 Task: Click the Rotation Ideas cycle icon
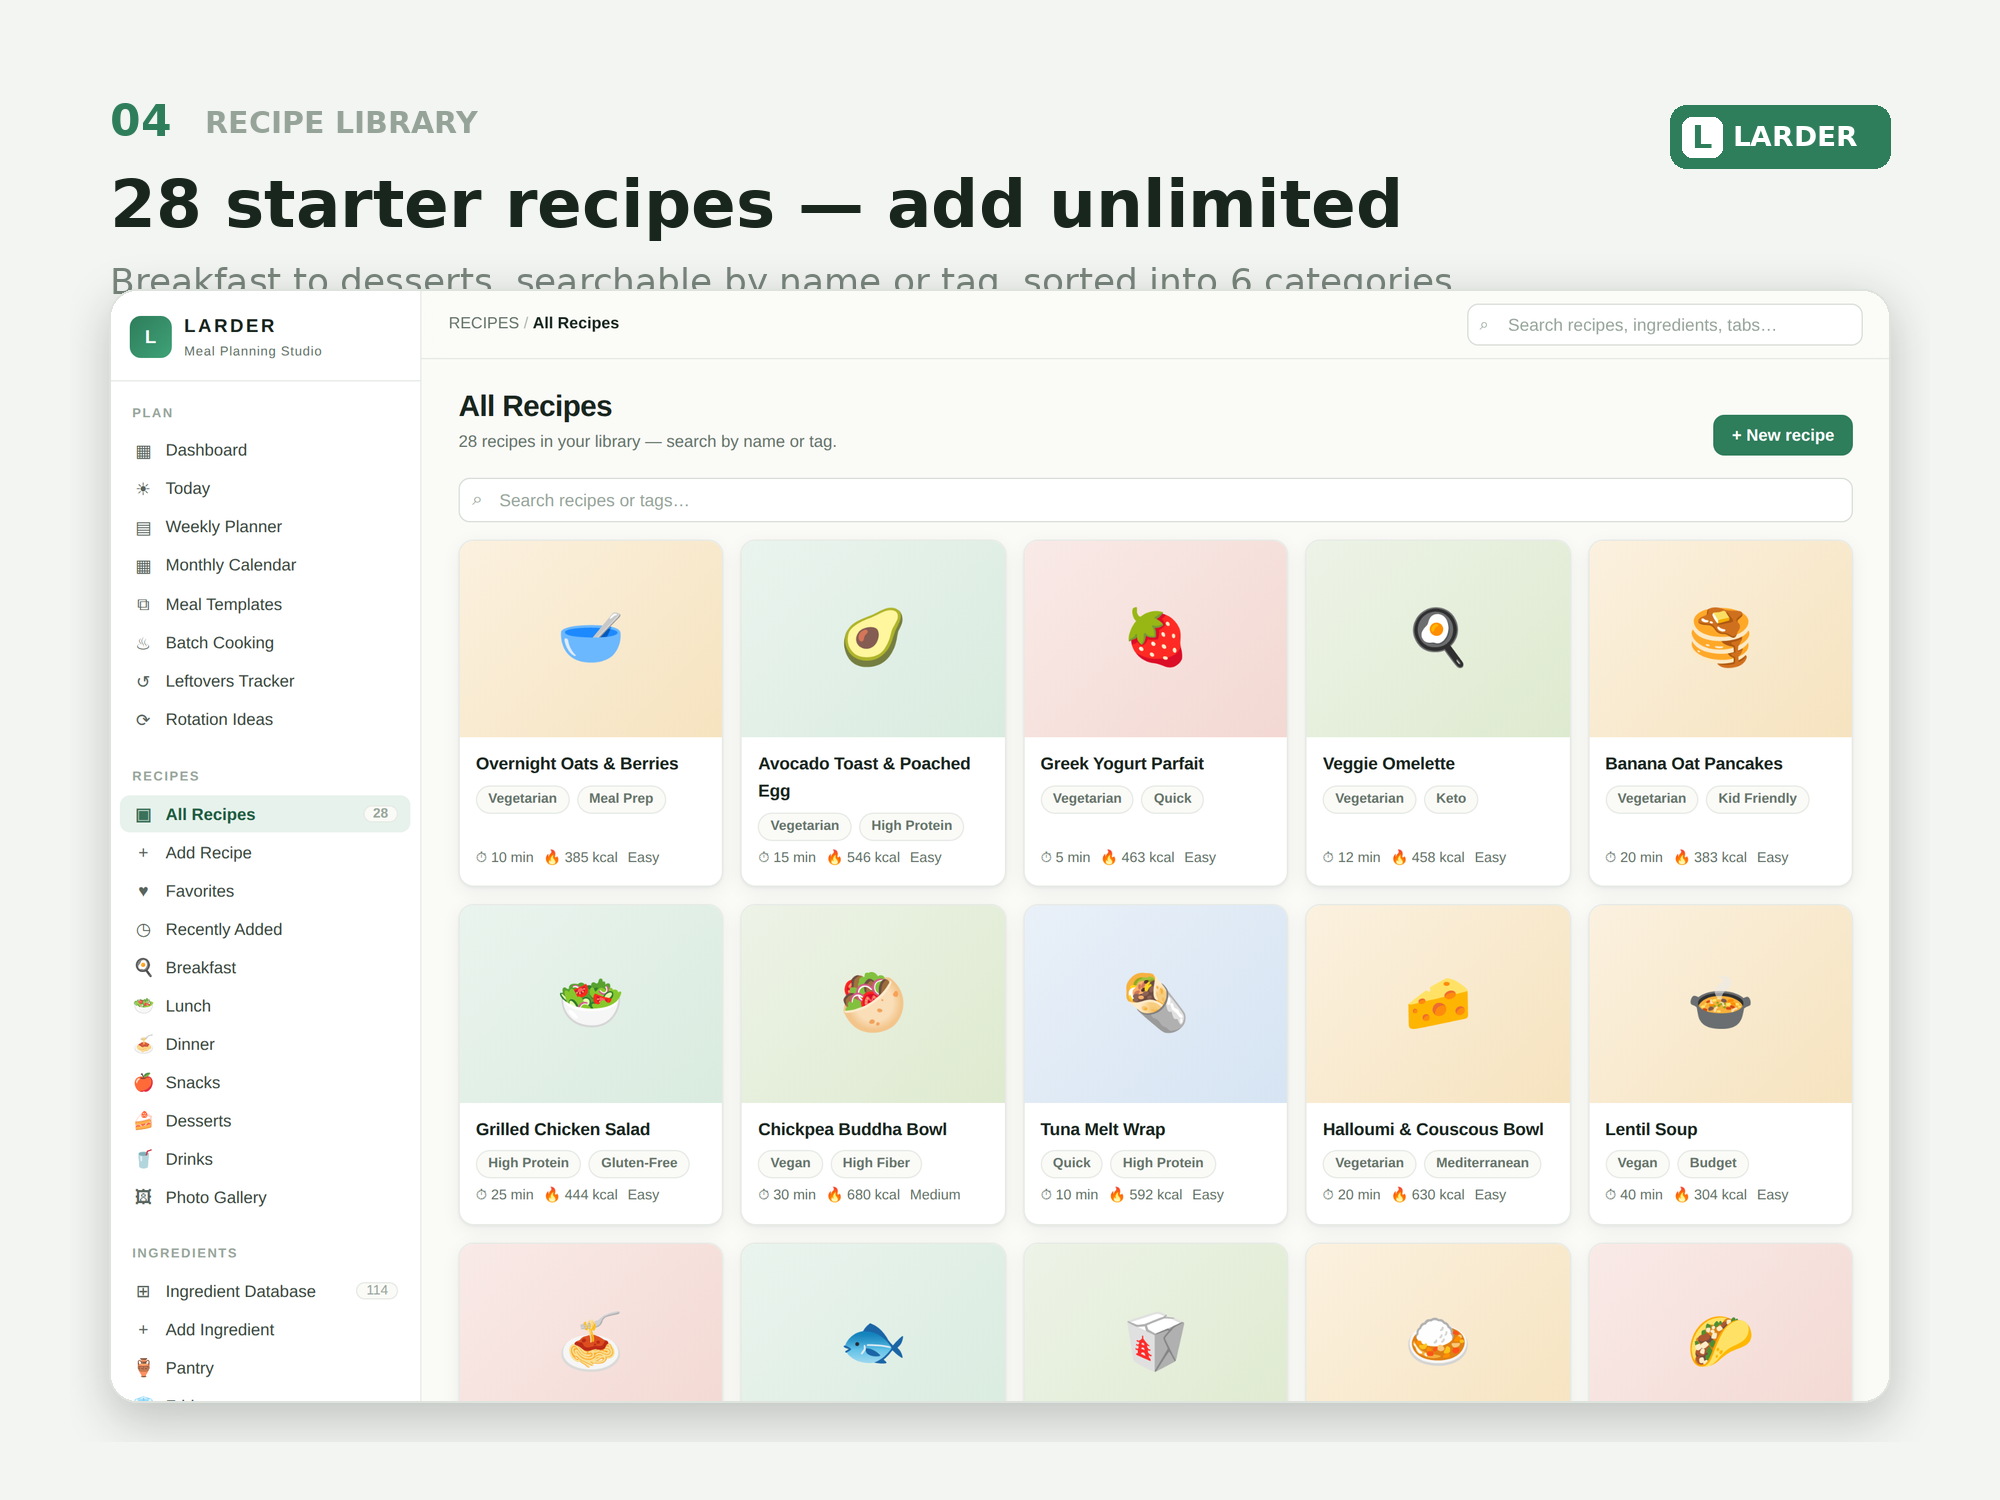click(143, 720)
